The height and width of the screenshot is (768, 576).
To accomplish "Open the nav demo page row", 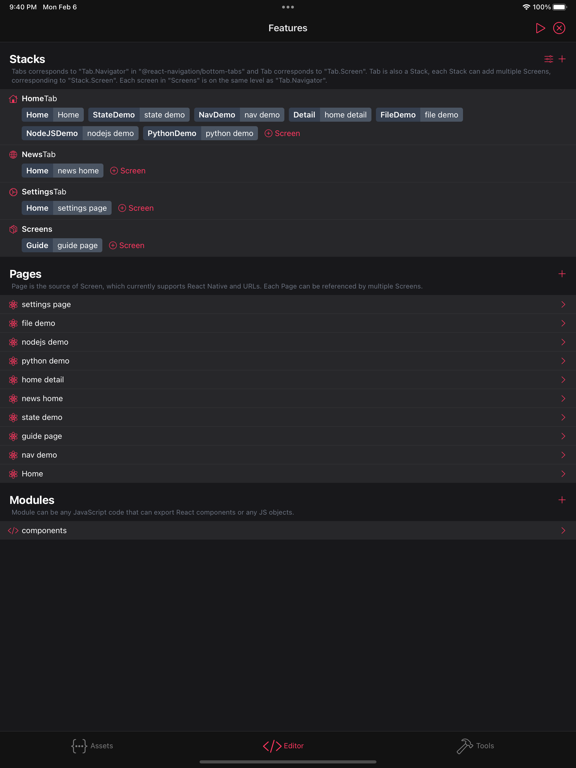I will pos(288,455).
